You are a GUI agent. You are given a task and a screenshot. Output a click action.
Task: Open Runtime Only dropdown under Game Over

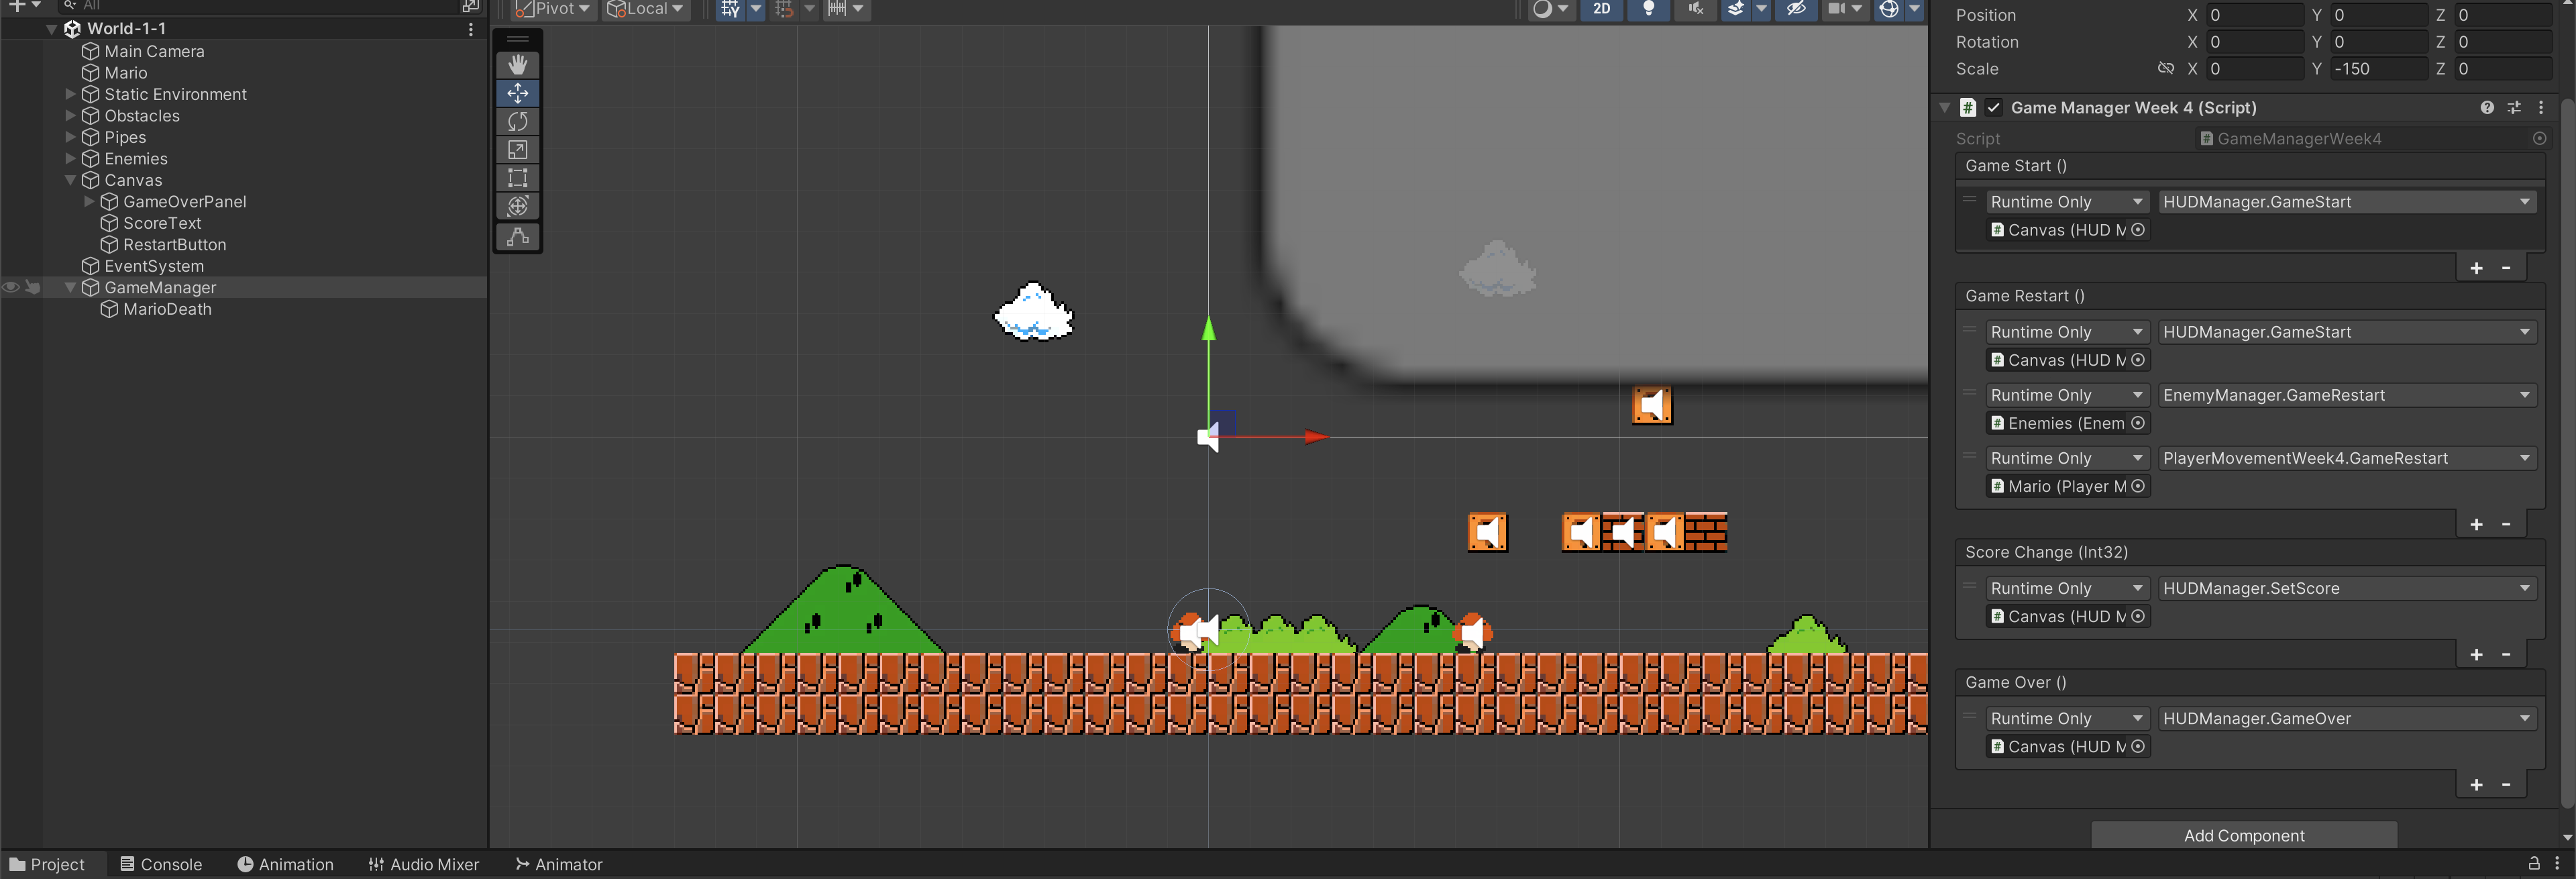pyautogui.click(x=2066, y=718)
